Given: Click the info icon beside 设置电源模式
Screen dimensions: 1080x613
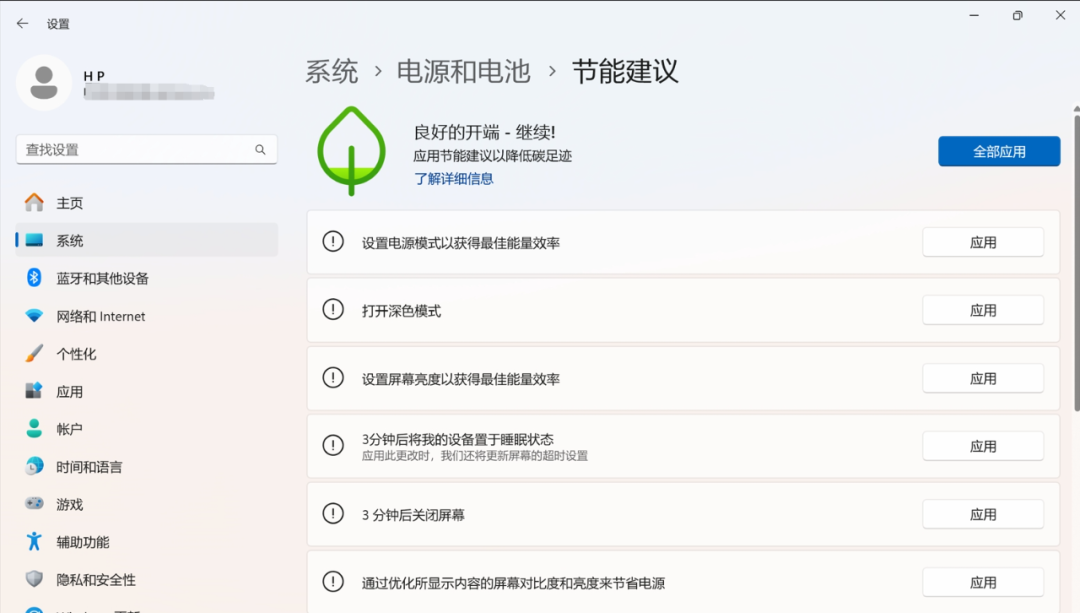Looking at the screenshot, I should click(333, 242).
